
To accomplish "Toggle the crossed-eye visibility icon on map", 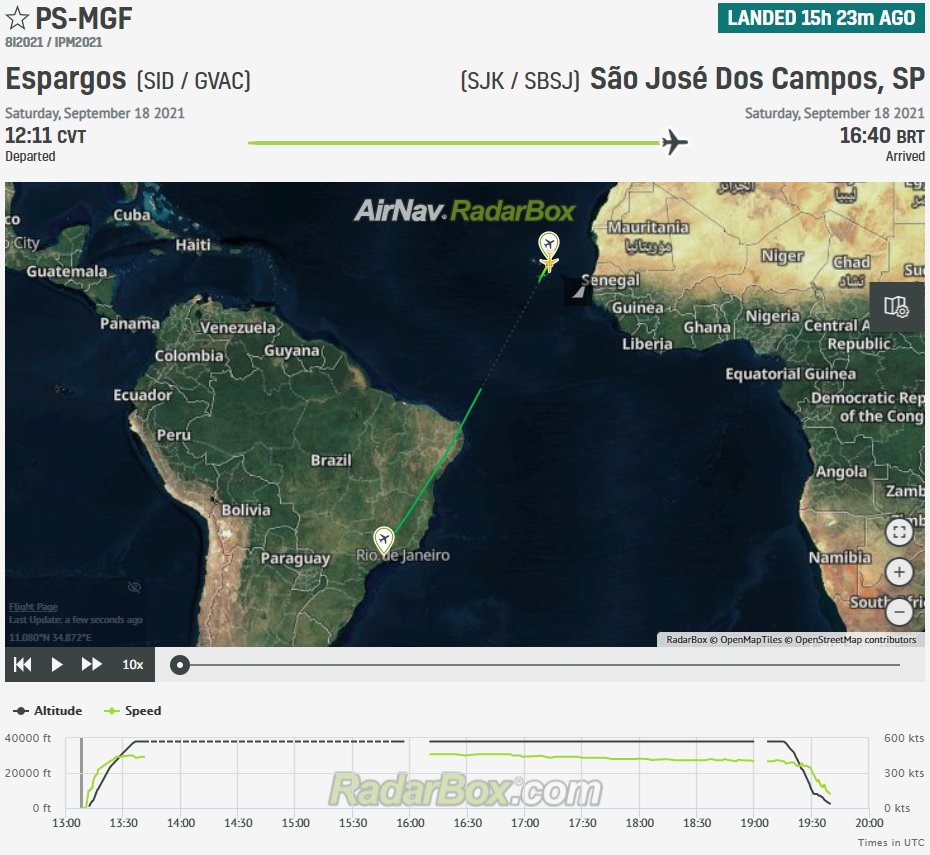I will tap(135, 587).
